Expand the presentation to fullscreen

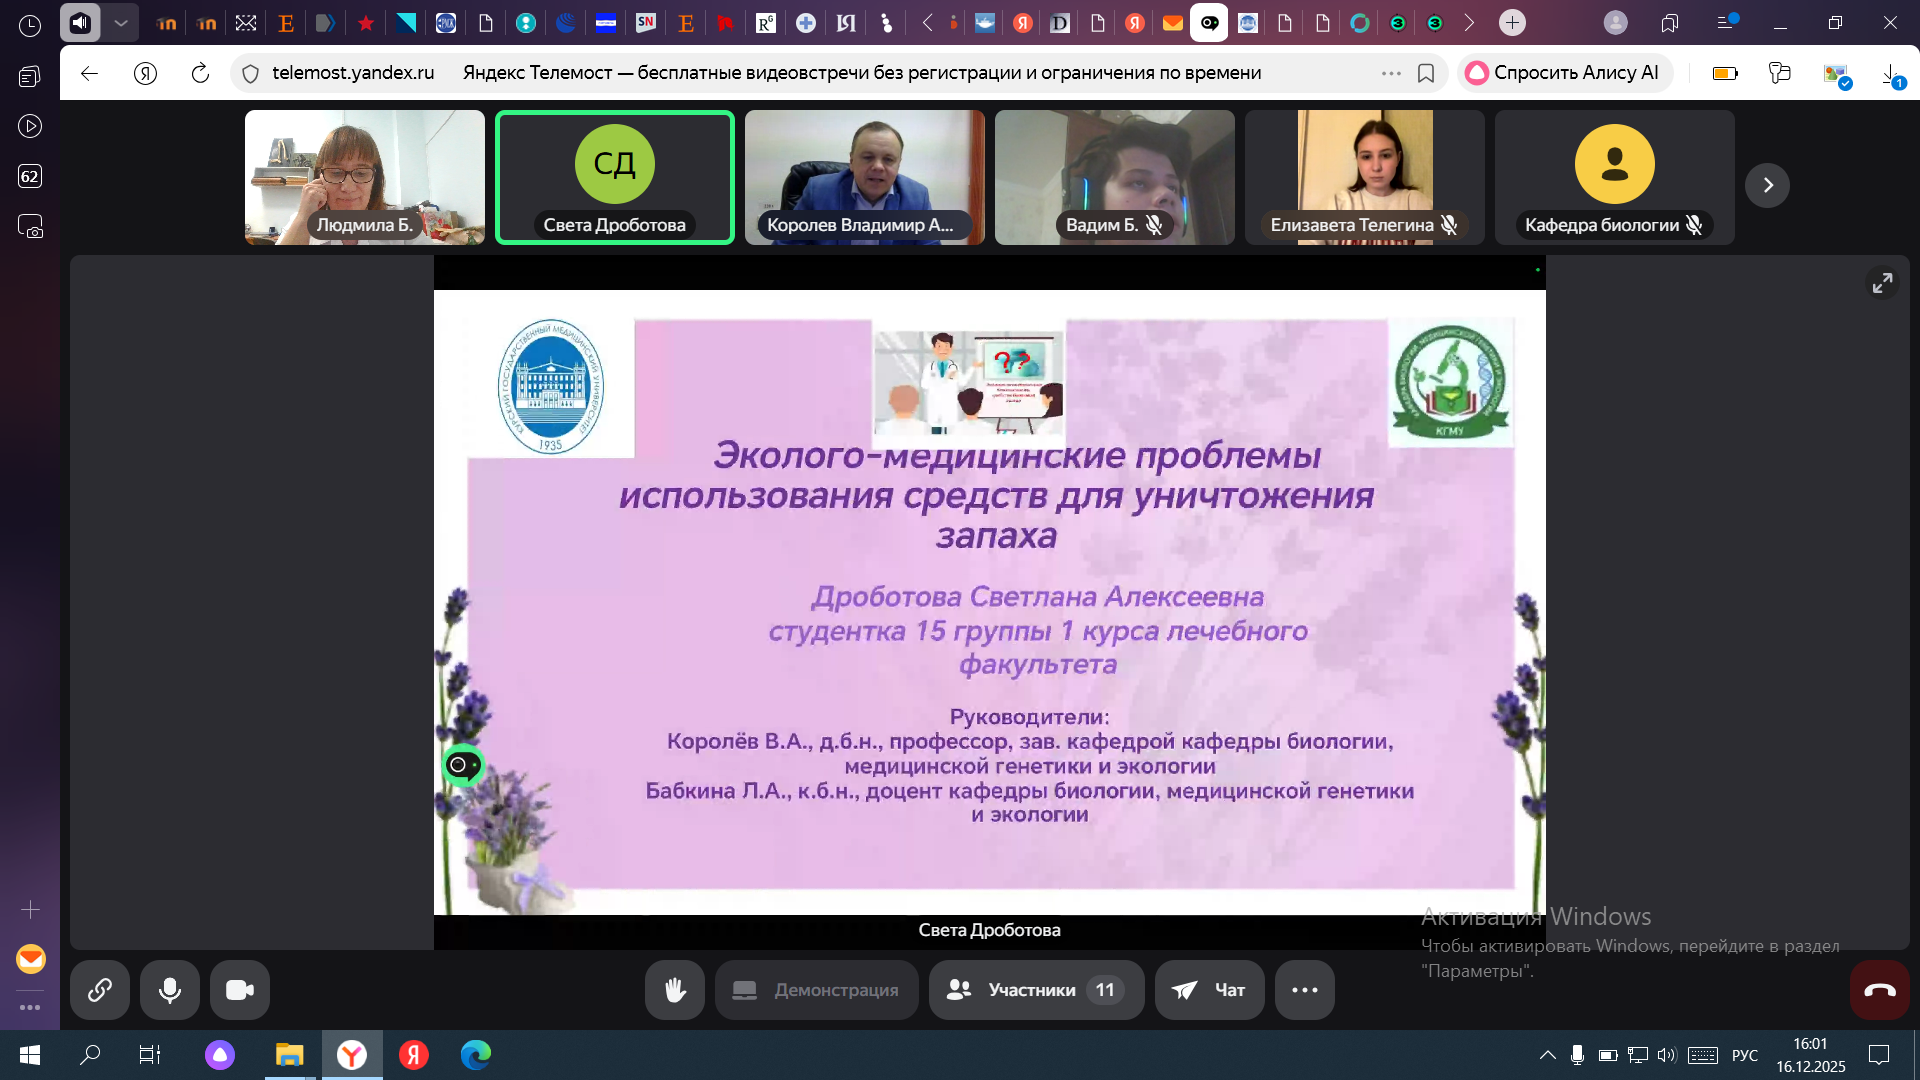point(1882,284)
